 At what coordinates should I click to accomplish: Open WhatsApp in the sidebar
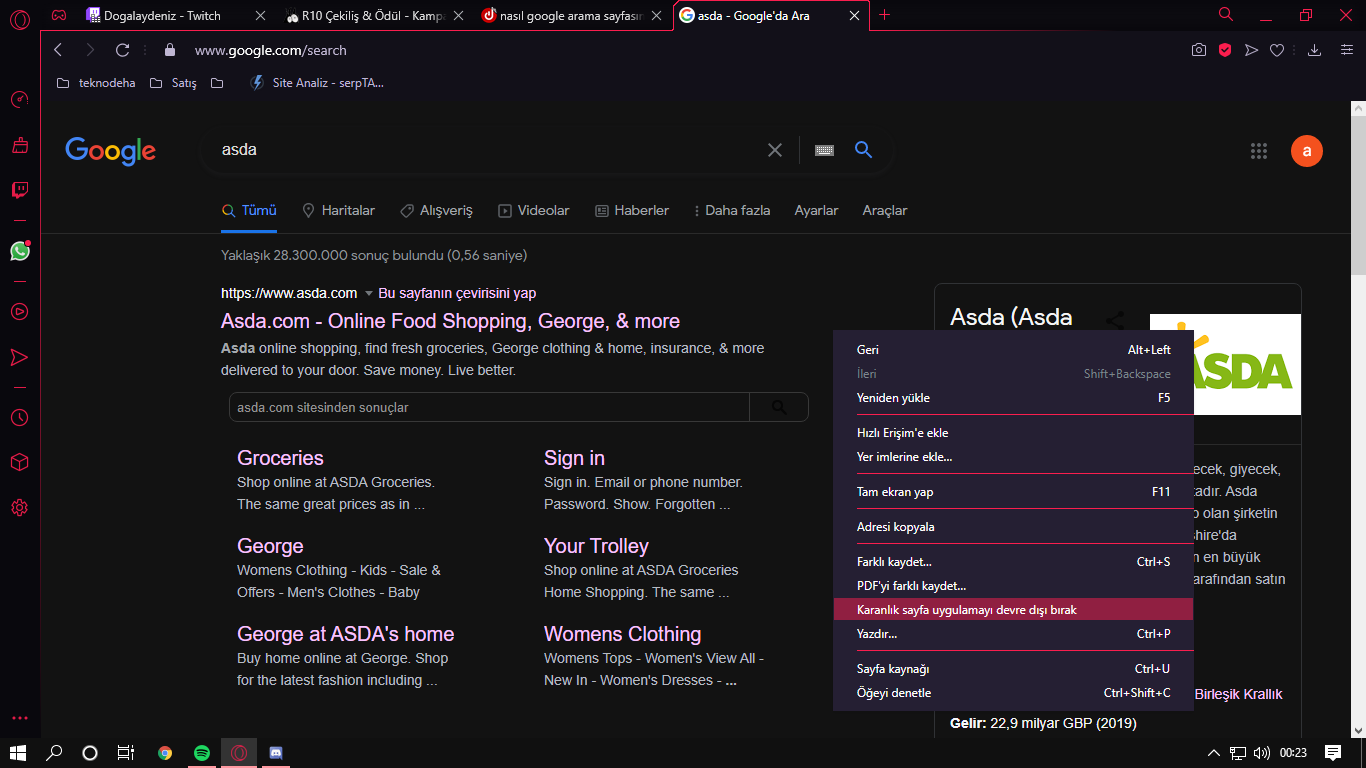(19, 251)
